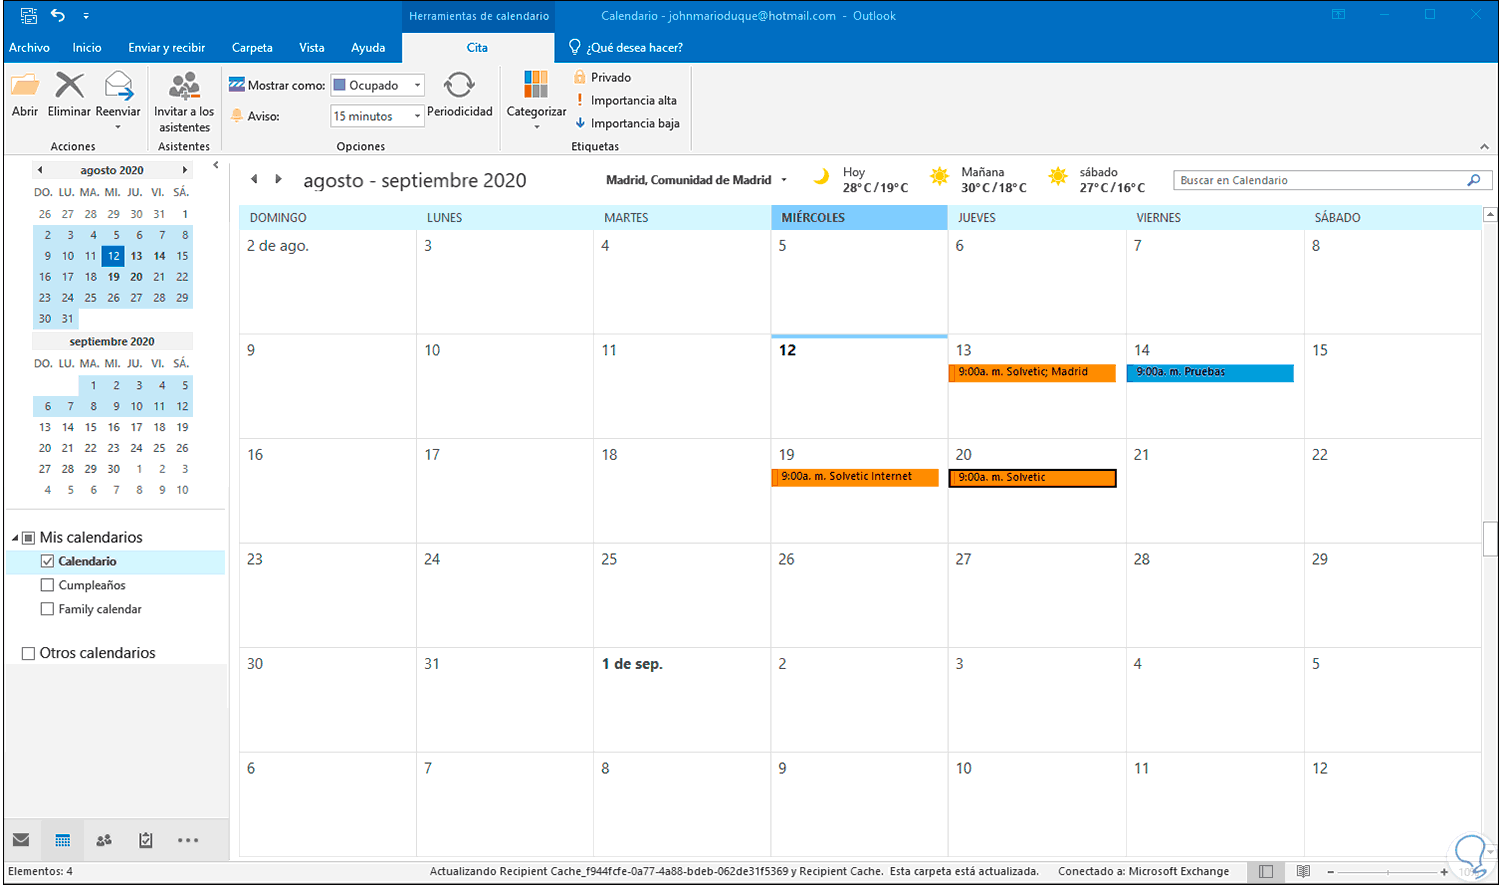Select the Cita tab

pos(478,47)
